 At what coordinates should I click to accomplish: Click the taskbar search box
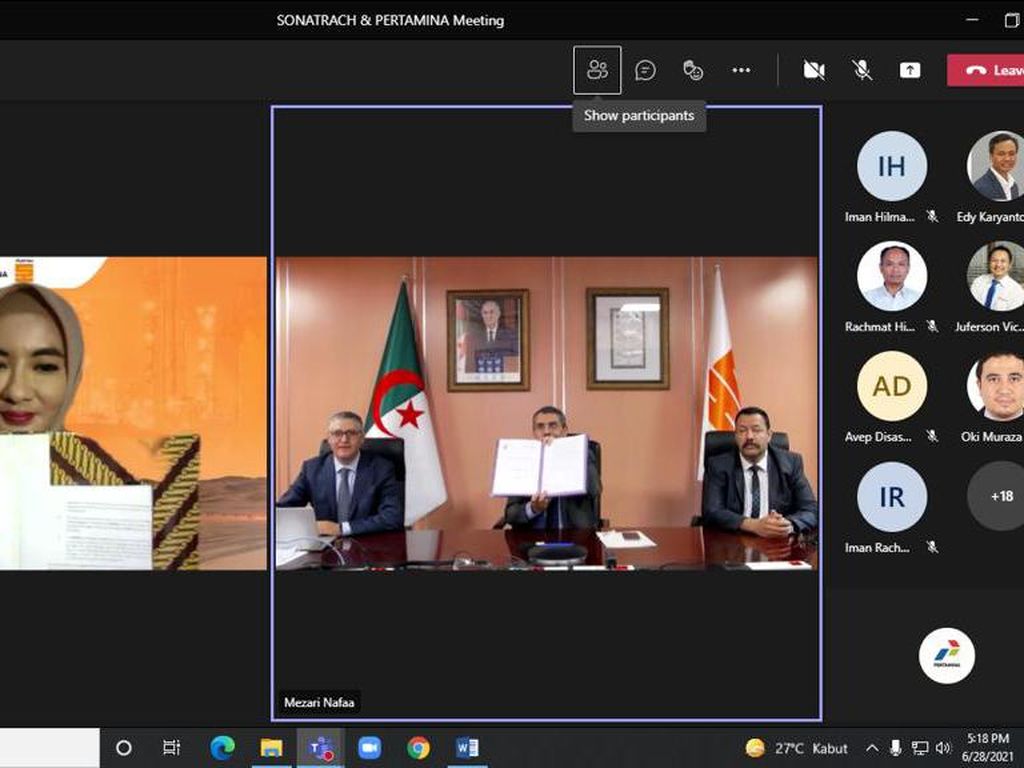pyautogui.click(x=50, y=748)
